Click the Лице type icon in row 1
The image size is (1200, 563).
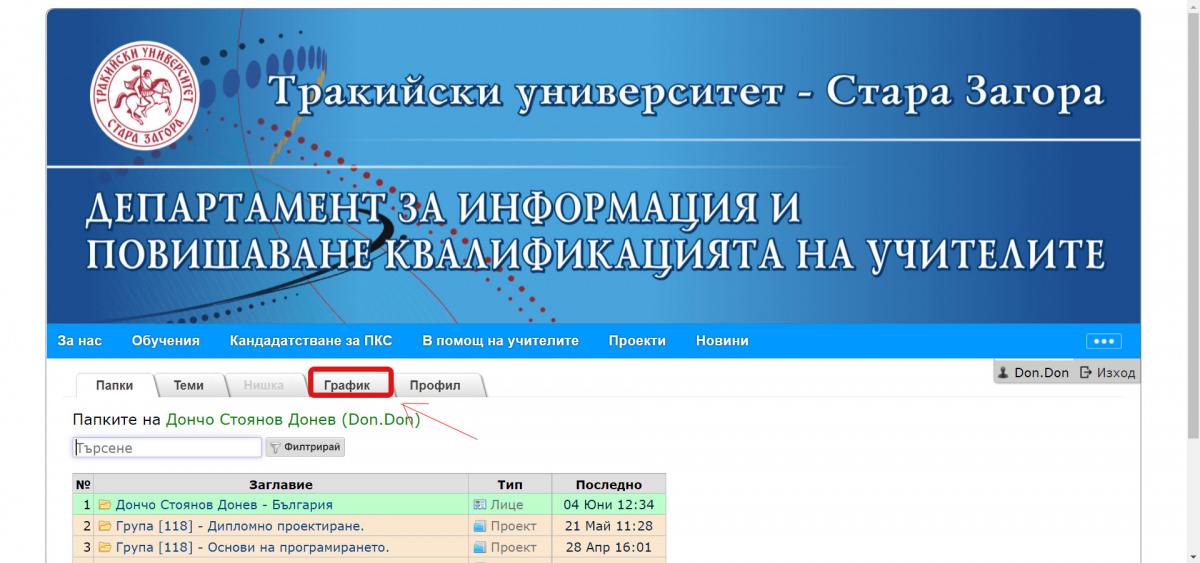coord(480,505)
